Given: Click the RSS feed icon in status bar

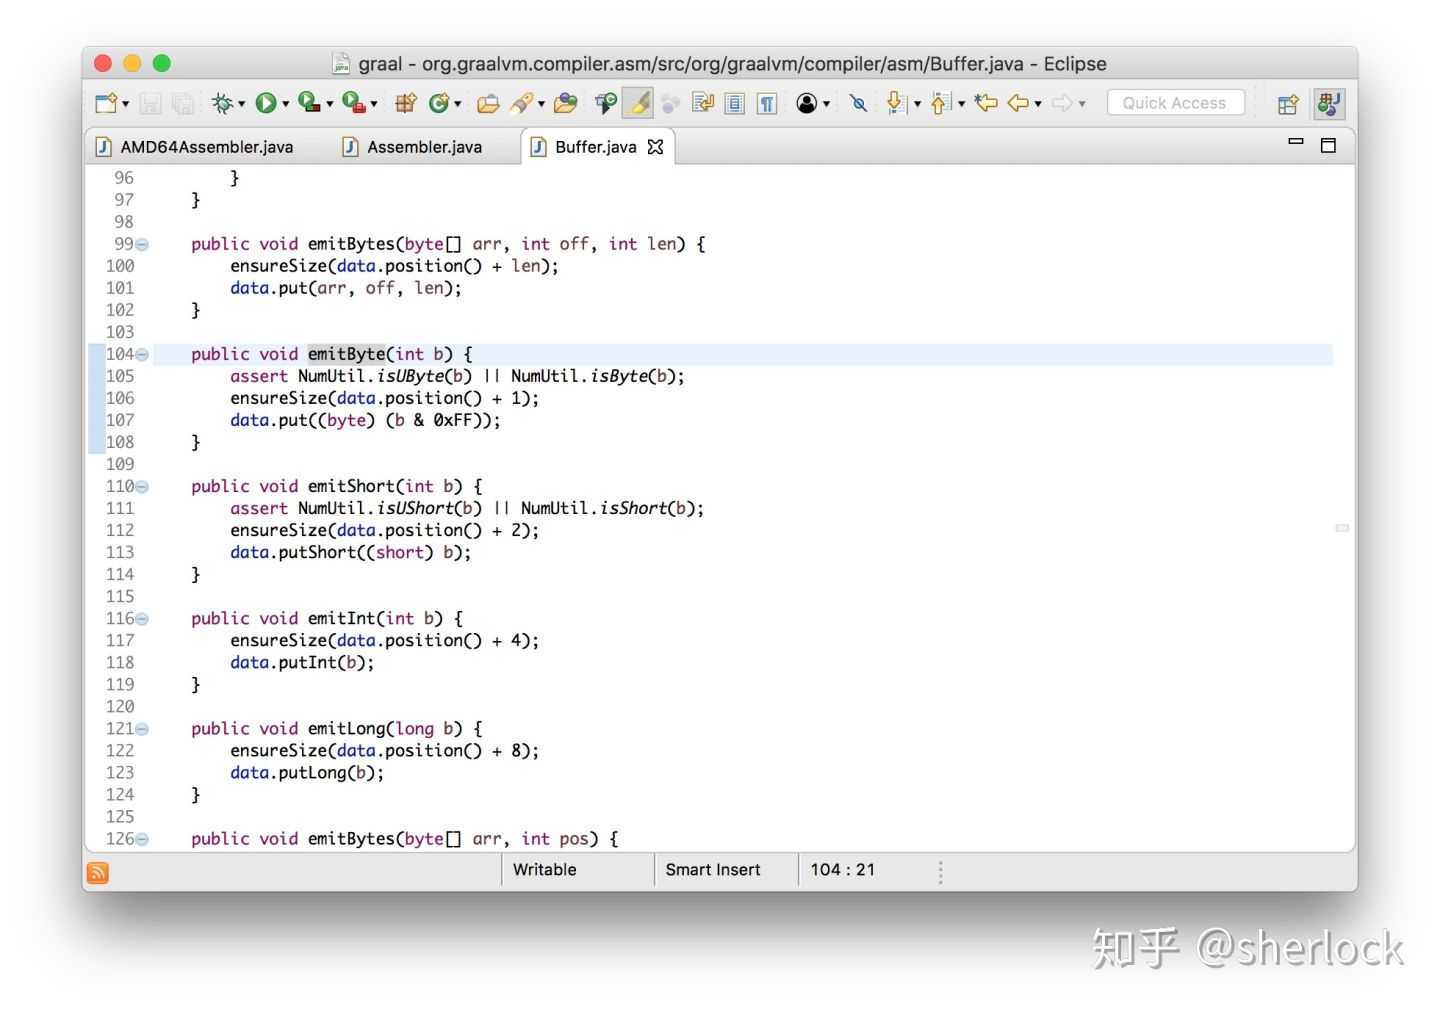Looking at the screenshot, I should click(x=98, y=873).
